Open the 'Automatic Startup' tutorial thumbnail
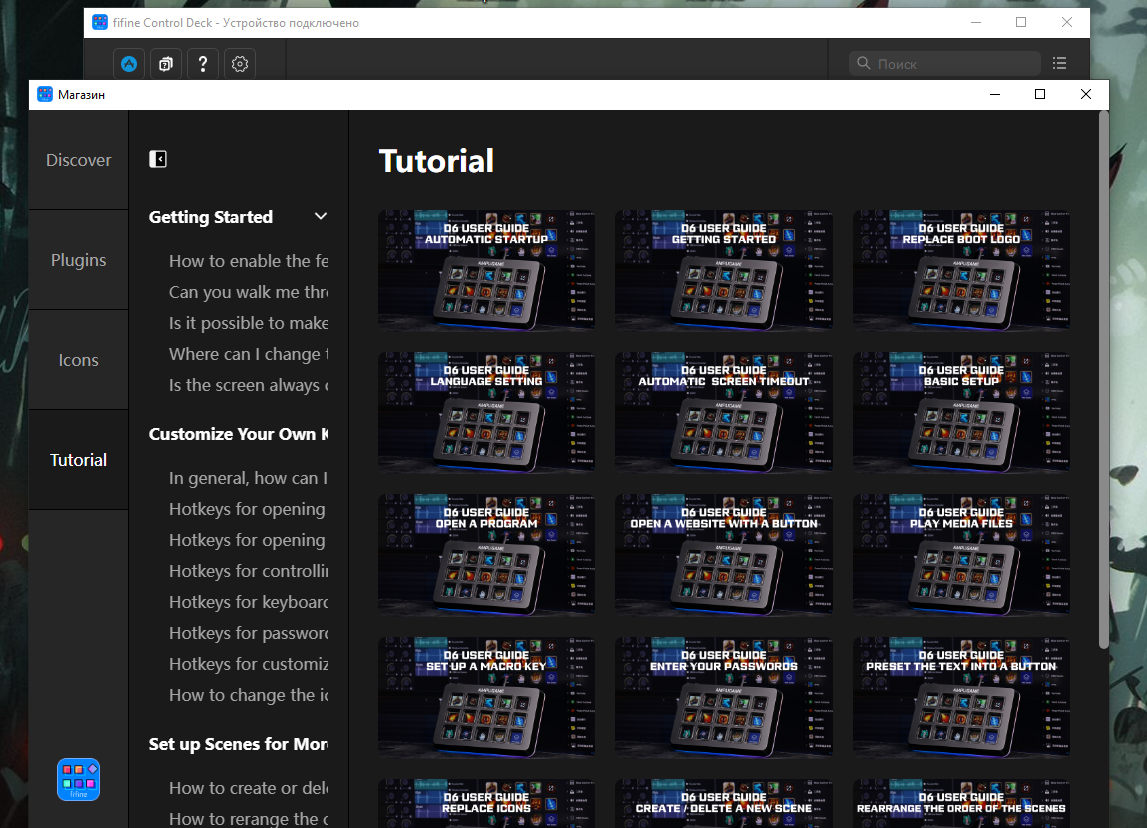Image resolution: width=1147 pixels, height=828 pixels. [x=486, y=269]
